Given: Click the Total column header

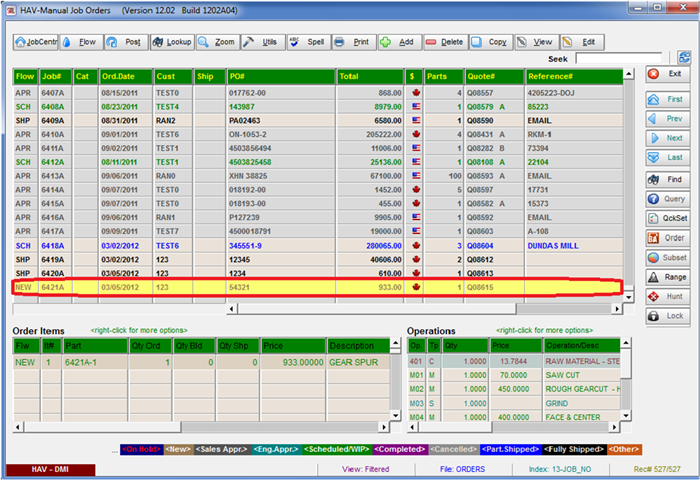Looking at the screenshot, I should 370,76.
